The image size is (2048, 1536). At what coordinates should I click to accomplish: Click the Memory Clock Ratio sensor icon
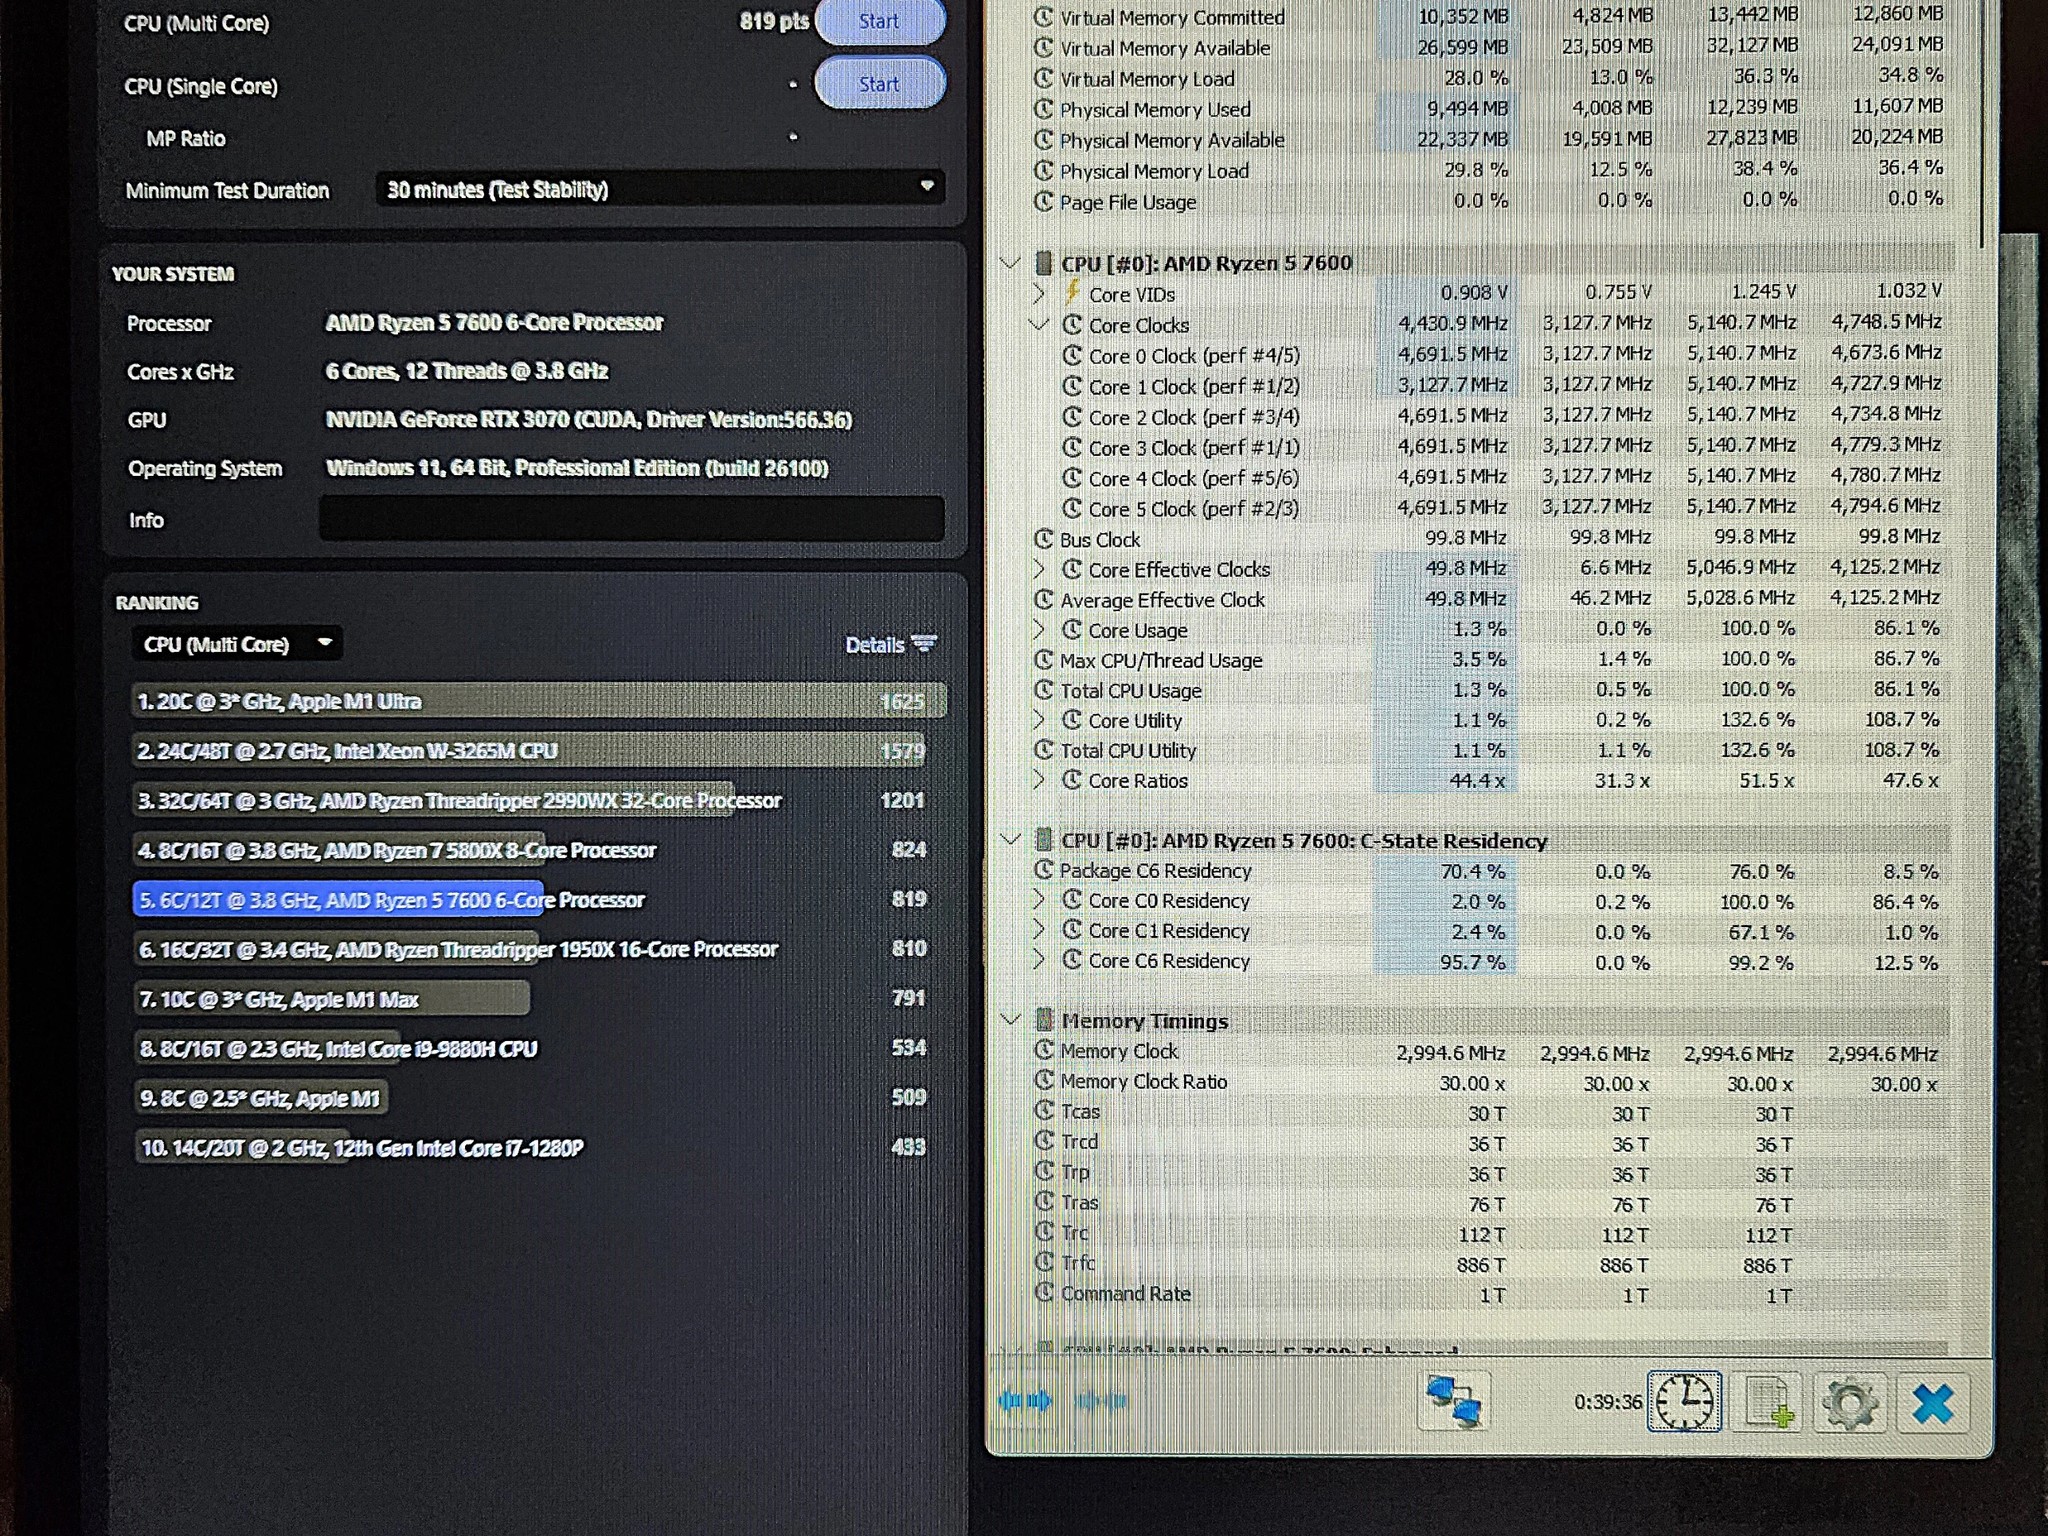point(1044,1080)
